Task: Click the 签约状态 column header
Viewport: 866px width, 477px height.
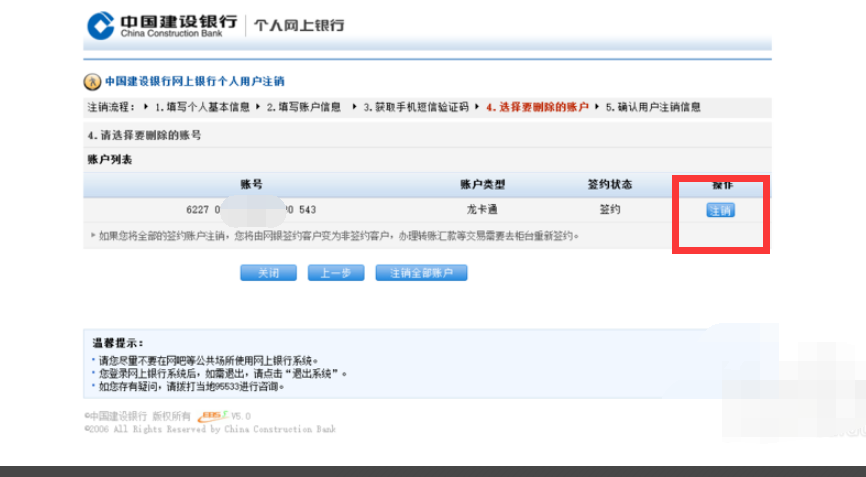Action: 609,185
